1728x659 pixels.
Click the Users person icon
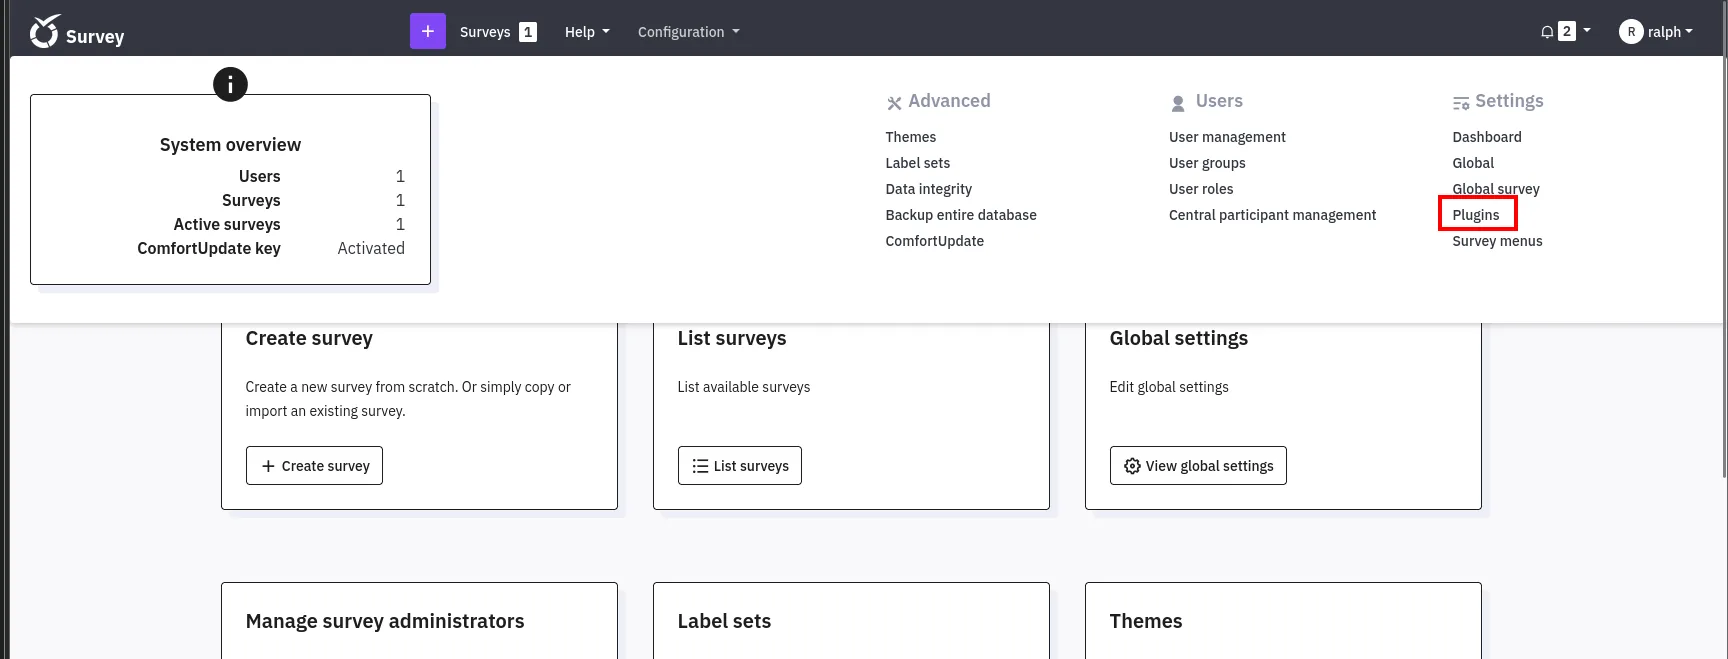pos(1178,103)
